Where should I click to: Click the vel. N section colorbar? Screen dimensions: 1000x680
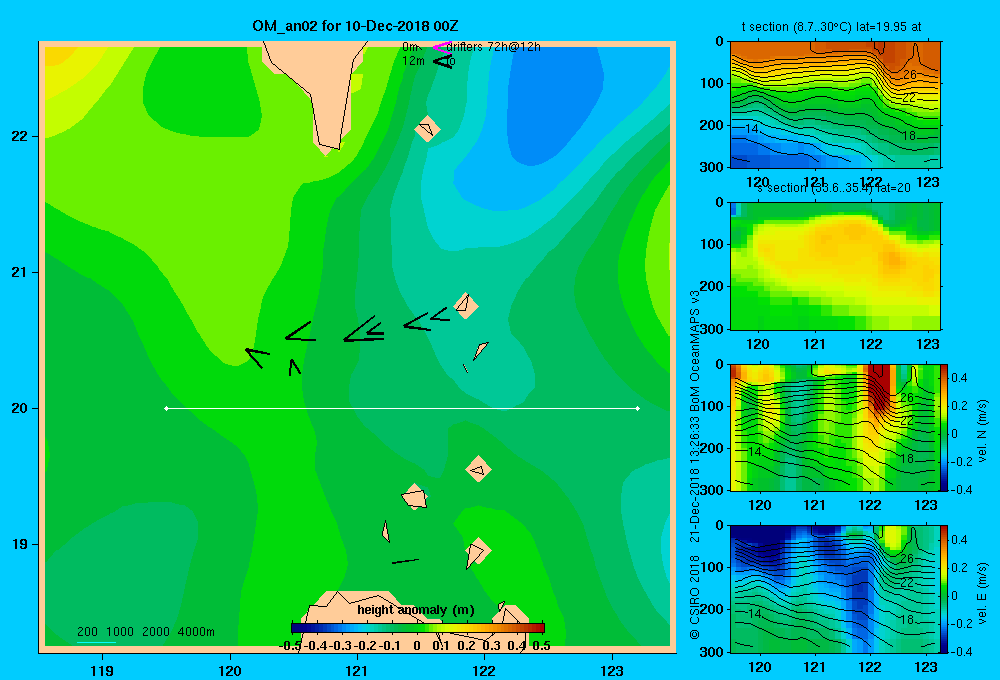pos(944,427)
